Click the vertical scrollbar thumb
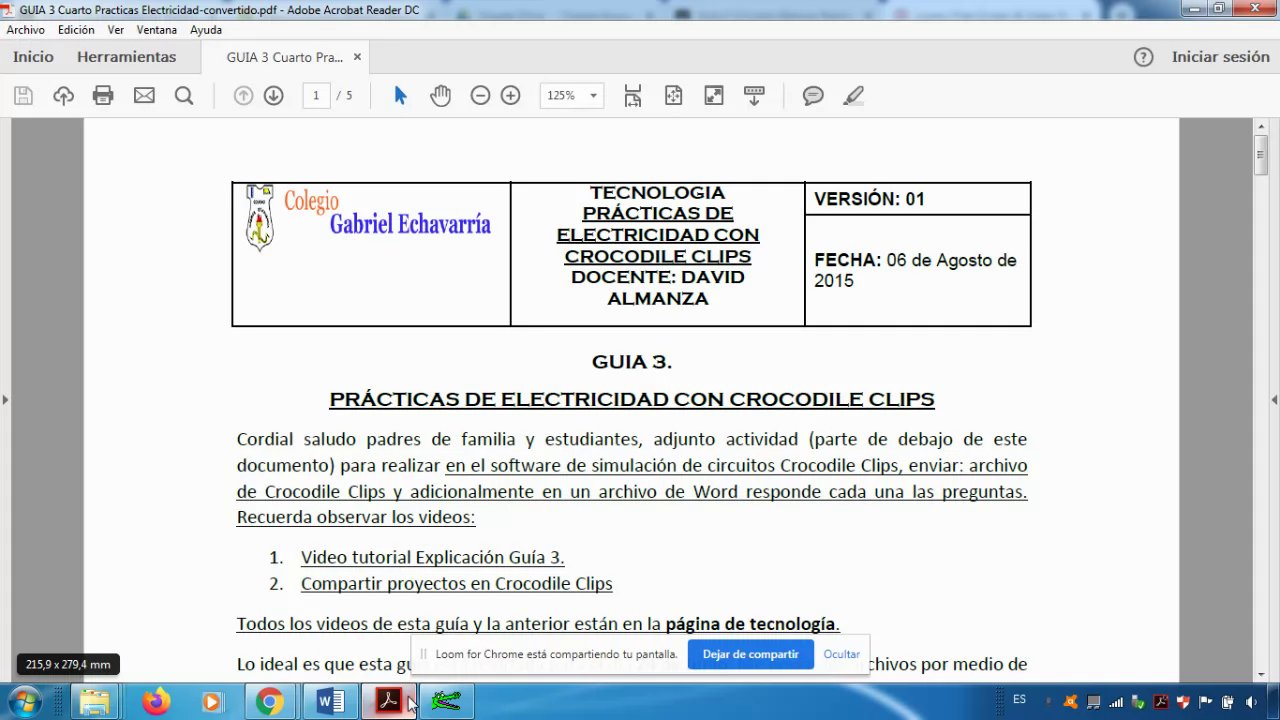The height and width of the screenshot is (720, 1280). [x=1262, y=154]
